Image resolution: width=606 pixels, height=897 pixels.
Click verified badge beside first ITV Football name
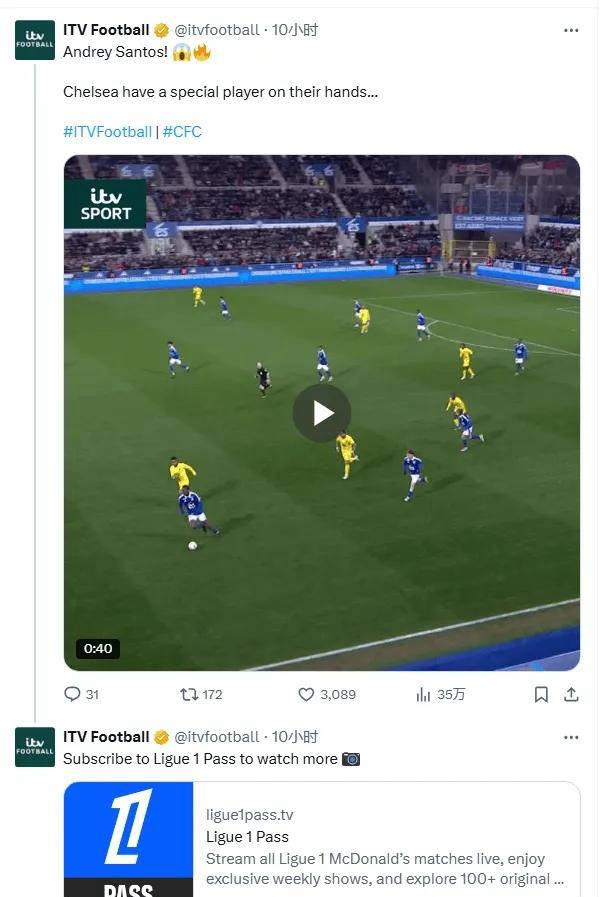(161, 30)
